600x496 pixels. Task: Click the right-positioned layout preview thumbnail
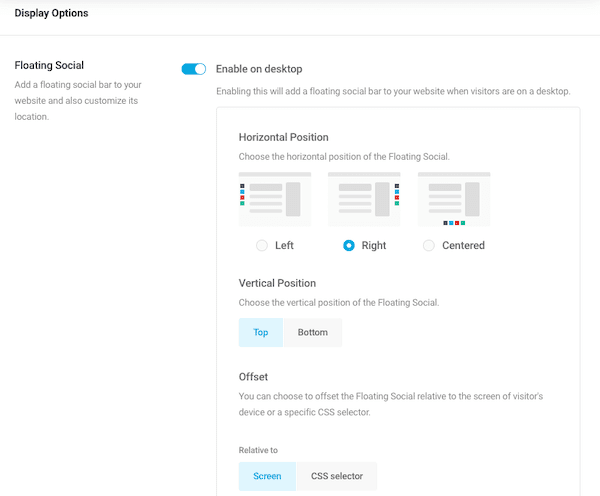[x=364, y=199]
